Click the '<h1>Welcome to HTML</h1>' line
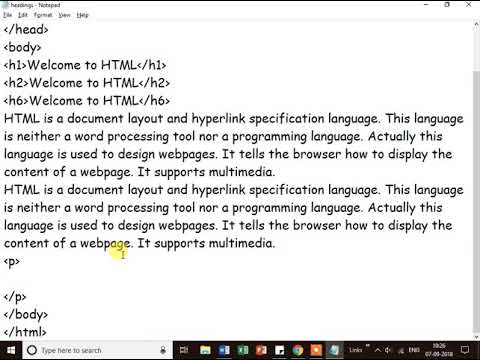The width and height of the screenshot is (480, 360). pyautogui.click(x=85, y=65)
